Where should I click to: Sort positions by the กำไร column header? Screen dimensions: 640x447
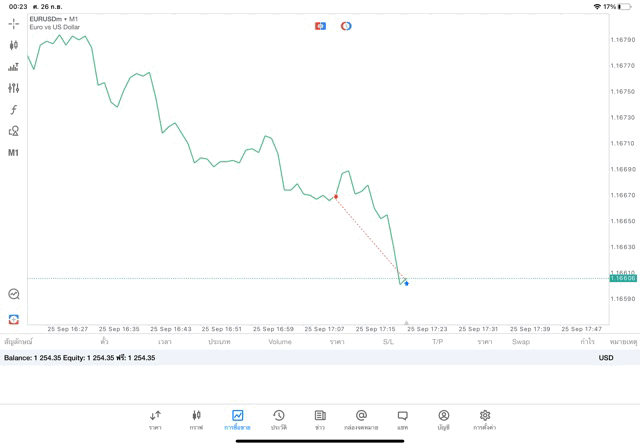[587, 342]
